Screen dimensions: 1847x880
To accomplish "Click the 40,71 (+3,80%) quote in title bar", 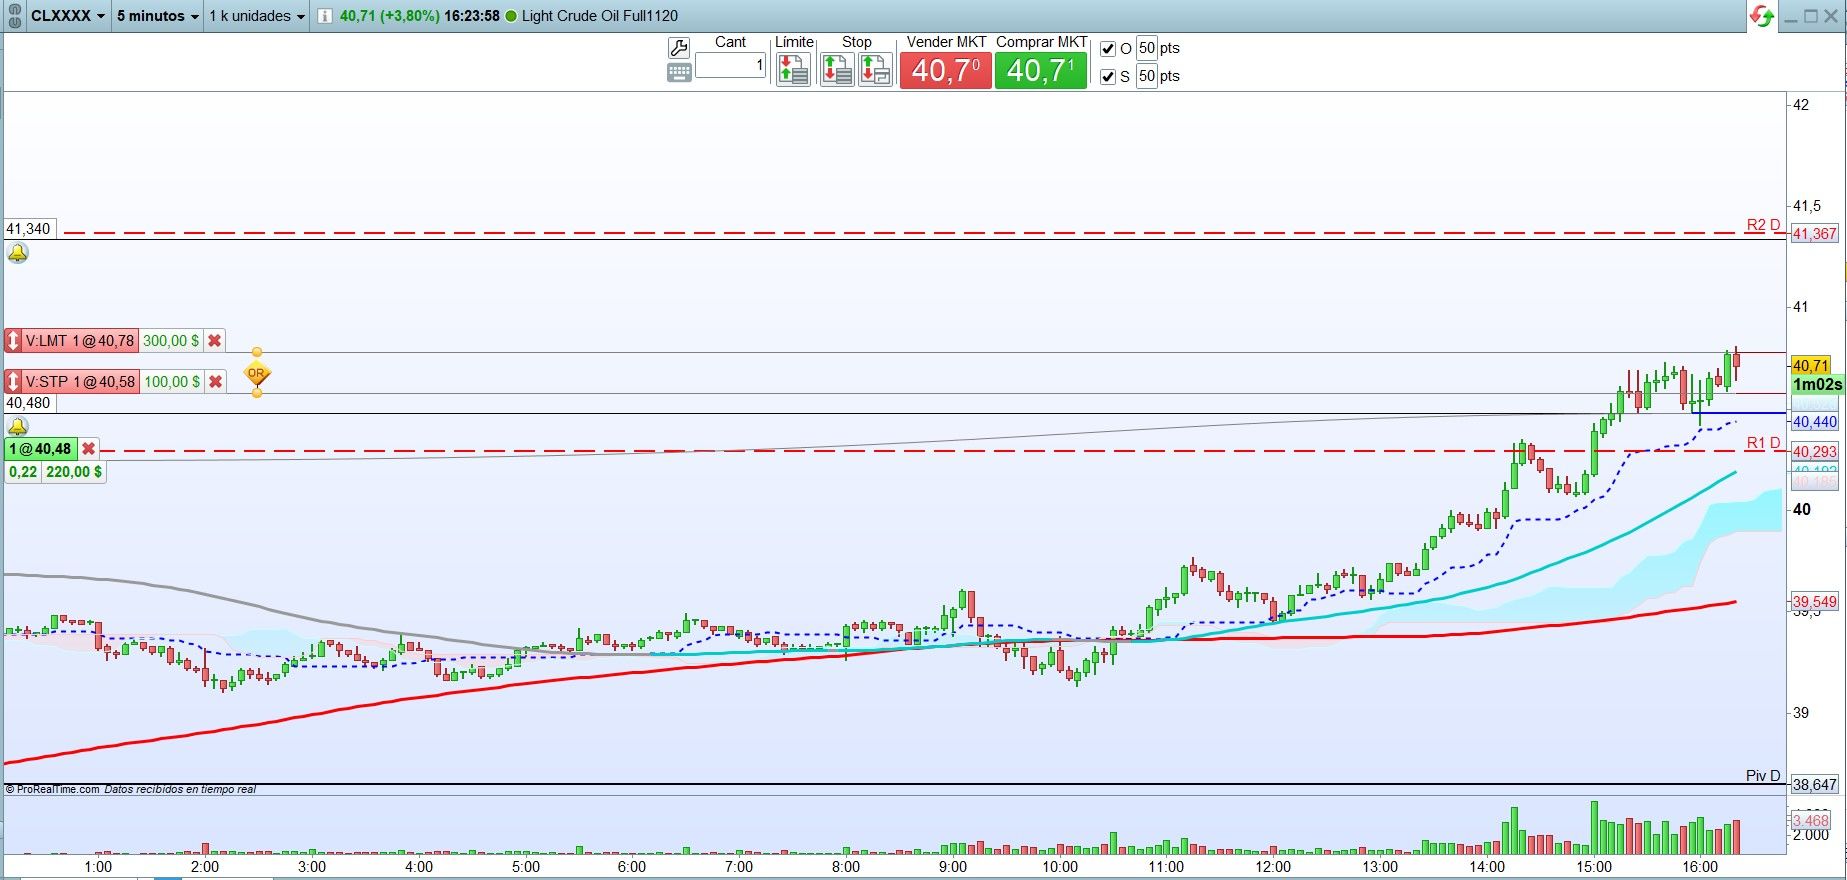I will coord(389,16).
